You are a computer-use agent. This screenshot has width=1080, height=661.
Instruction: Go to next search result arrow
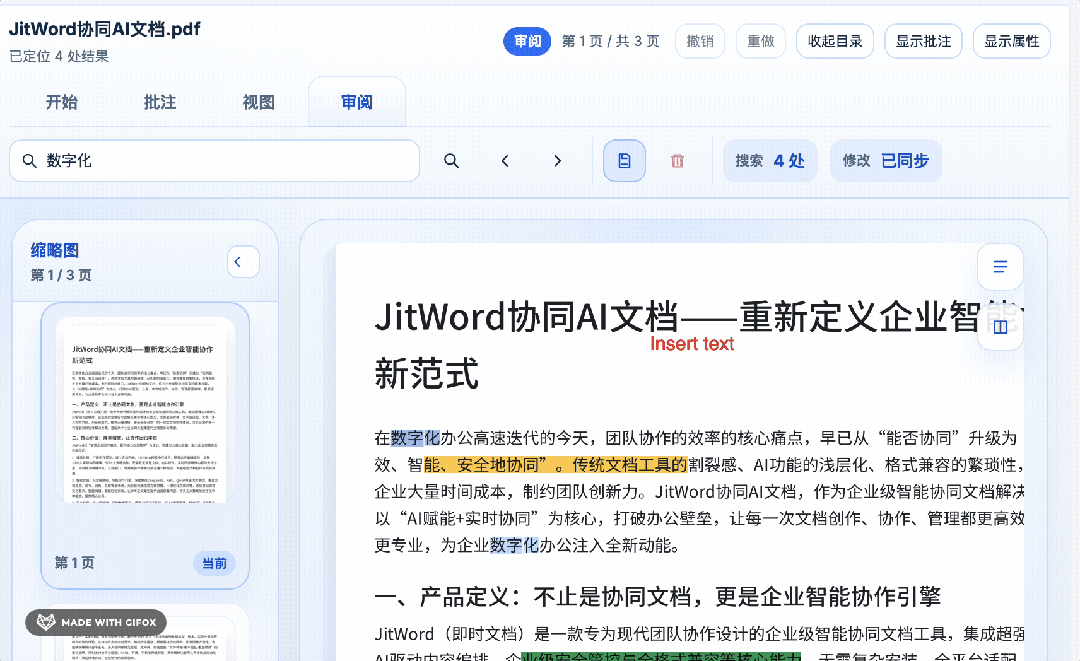(x=557, y=160)
